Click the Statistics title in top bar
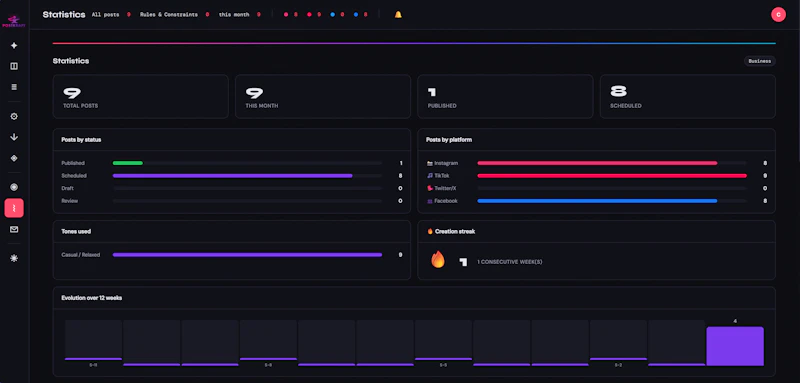The width and height of the screenshot is (800, 383). click(64, 14)
